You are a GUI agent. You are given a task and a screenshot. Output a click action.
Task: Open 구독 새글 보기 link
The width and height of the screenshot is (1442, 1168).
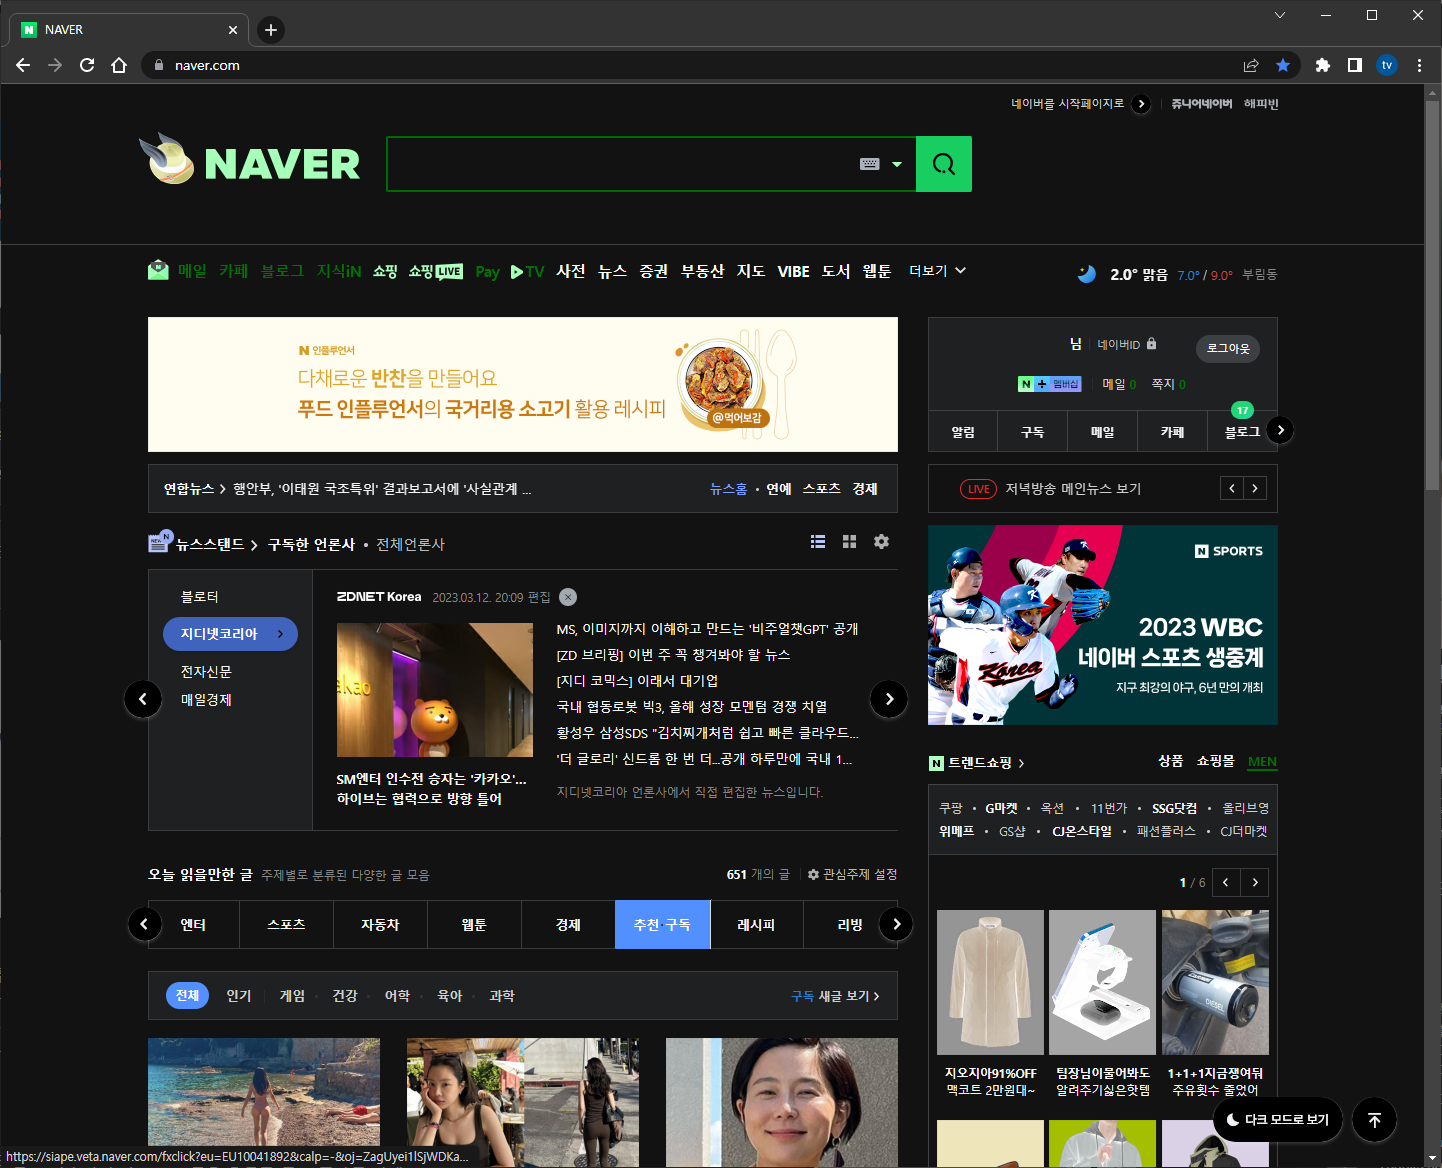click(x=835, y=996)
